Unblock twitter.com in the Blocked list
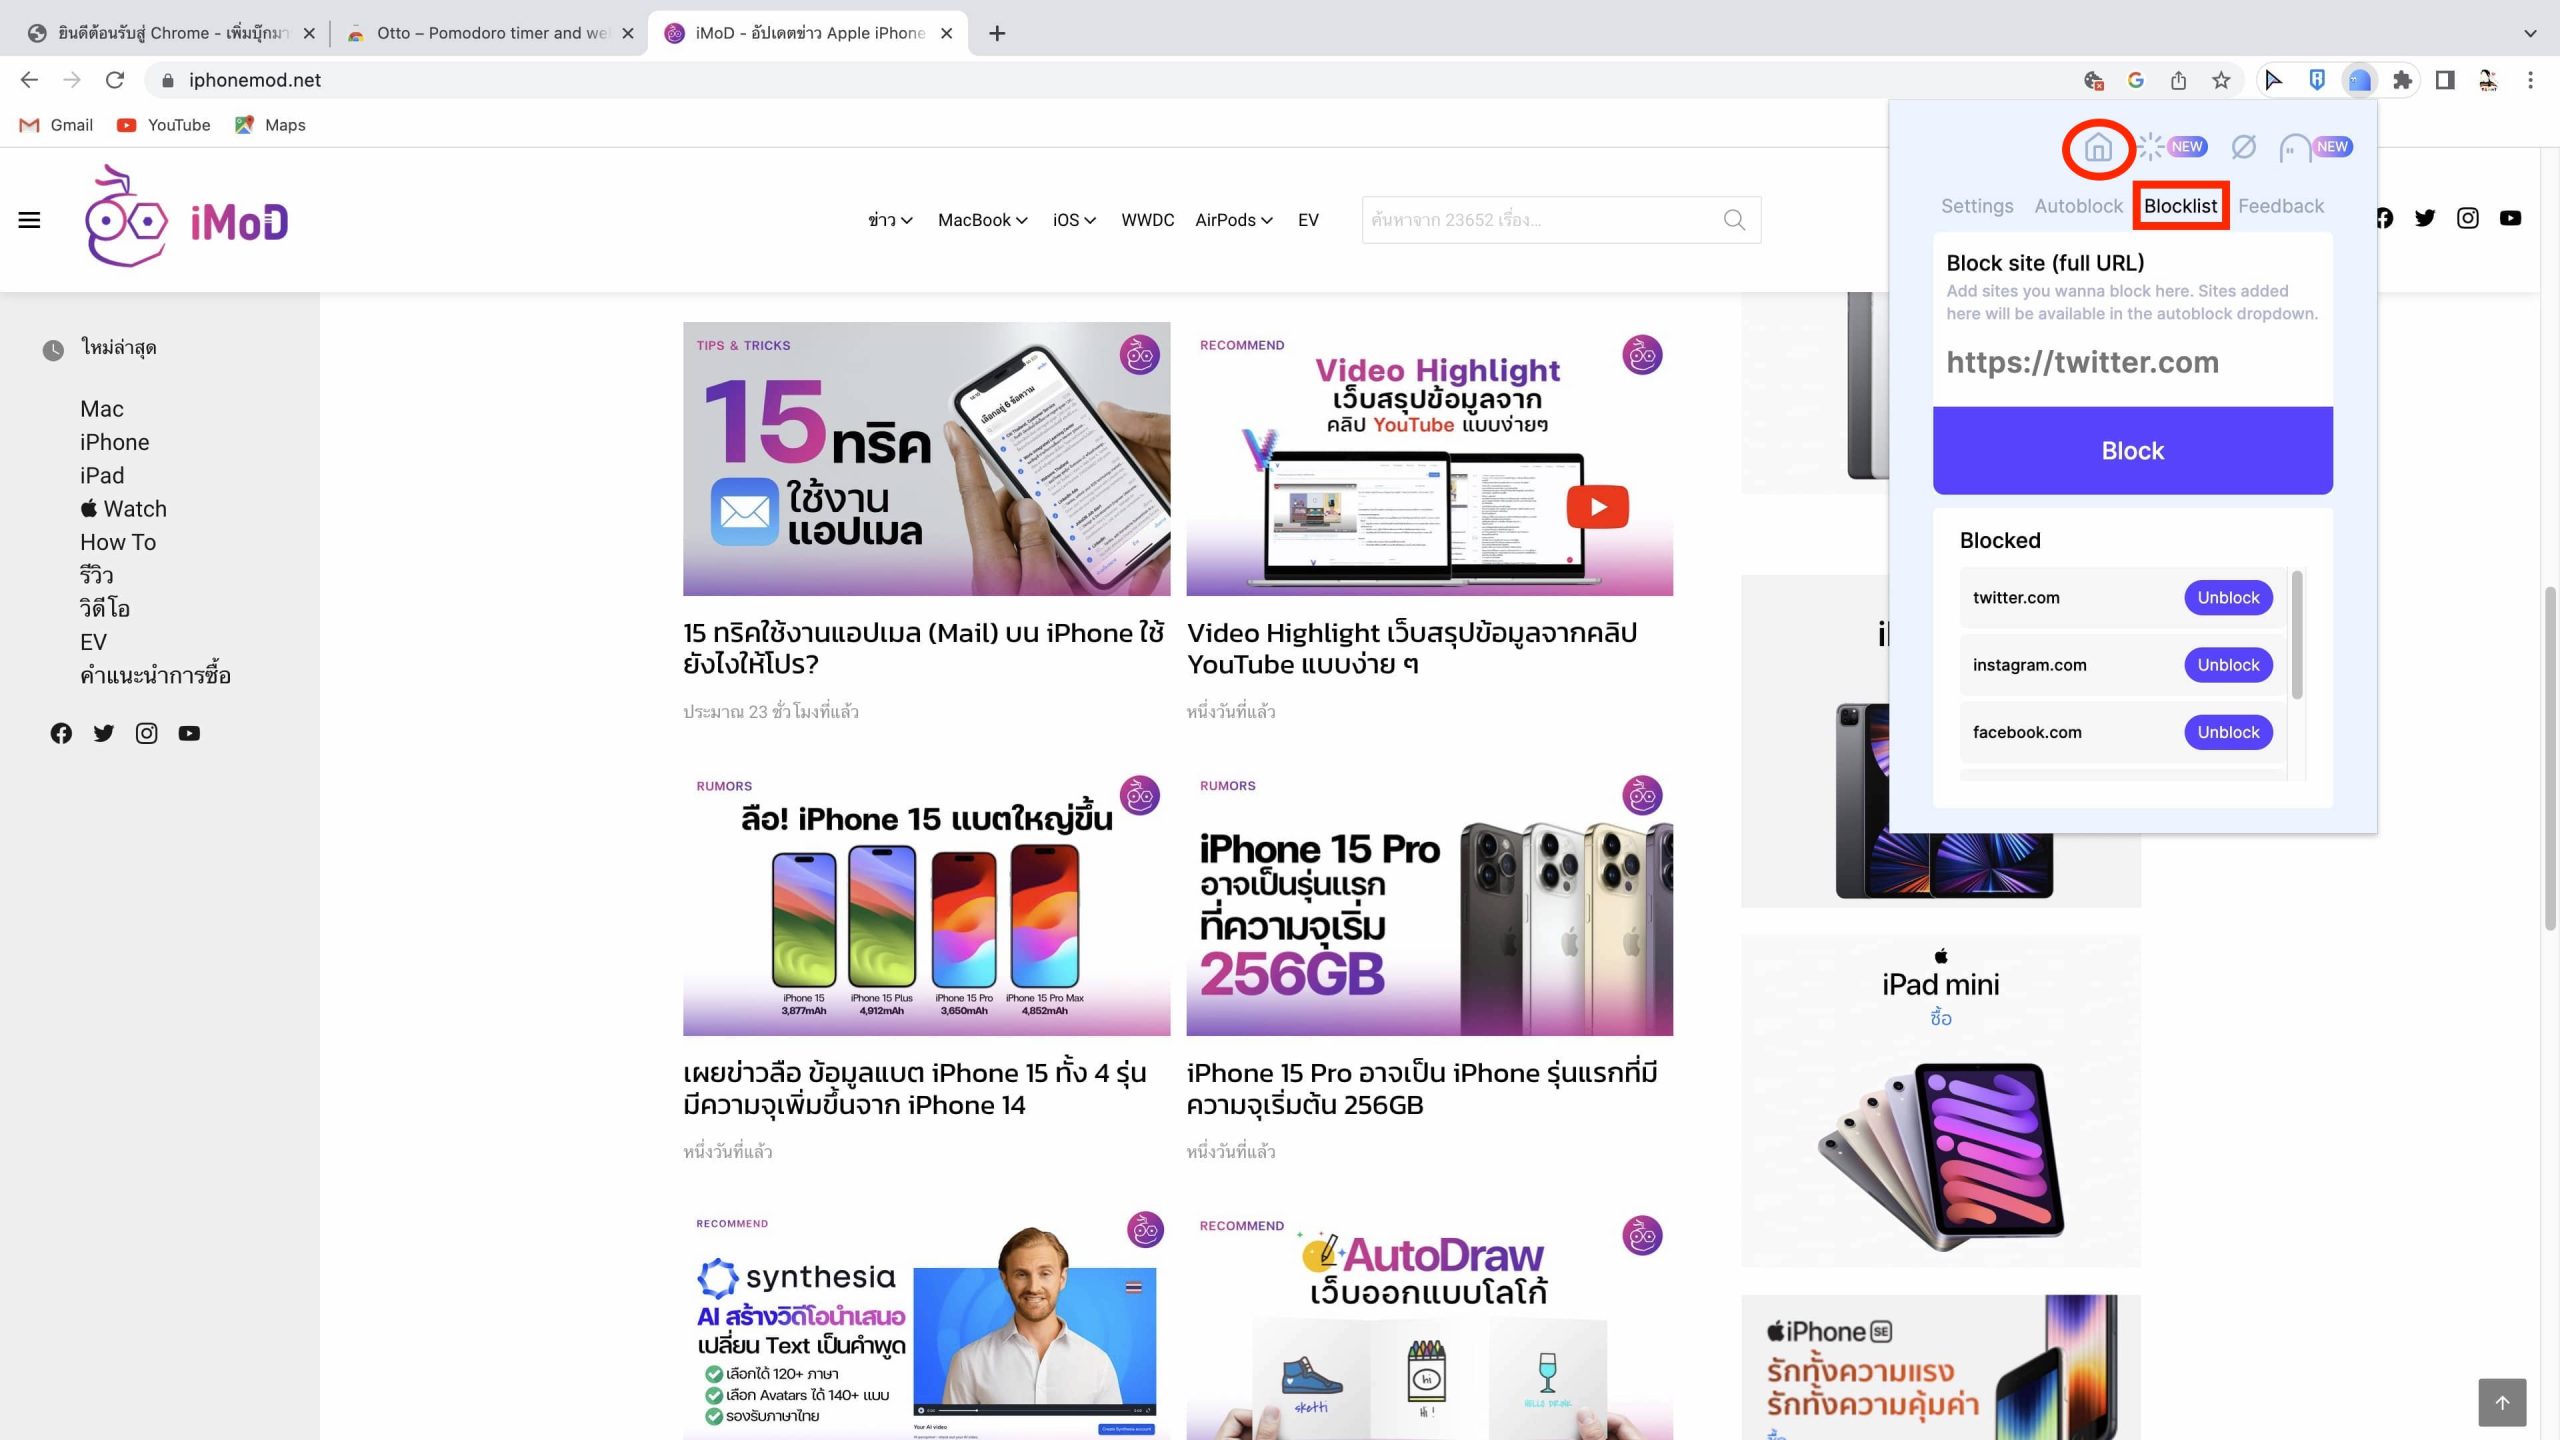Image resolution: width=2560 pixels, height=1440 pixels. [2227, 598]
